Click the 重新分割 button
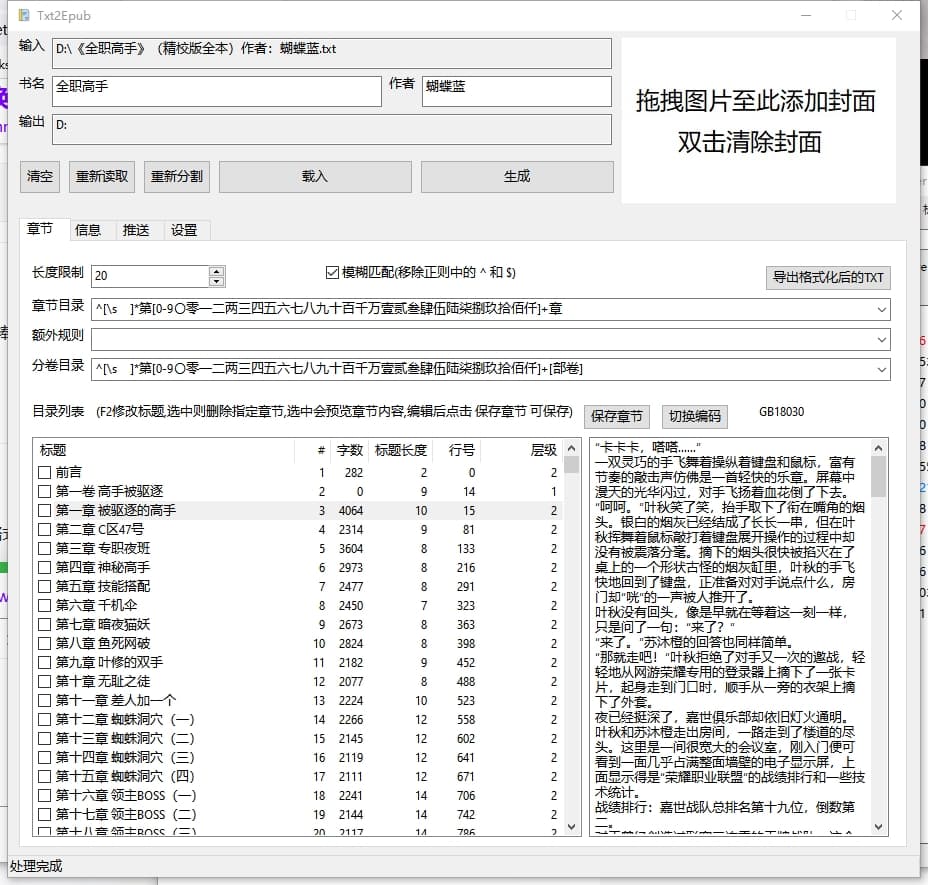This screenshot has height=885, width=928. click(177, 177)
